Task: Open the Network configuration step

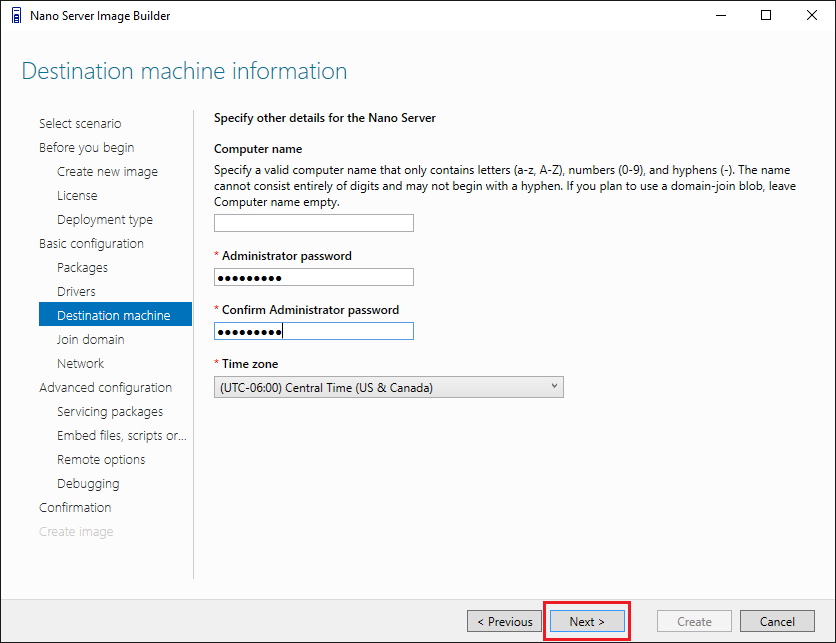Action: (x=80, y=363)
